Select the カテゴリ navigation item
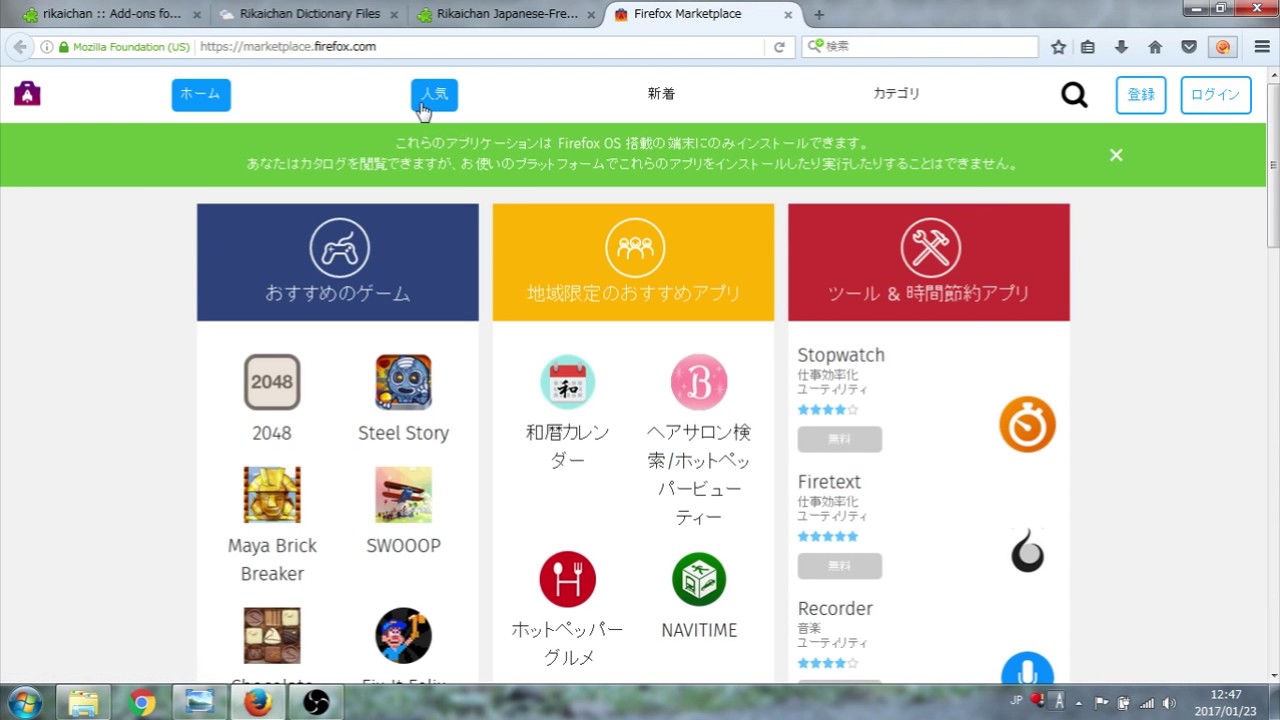 [x=896, y=94]
